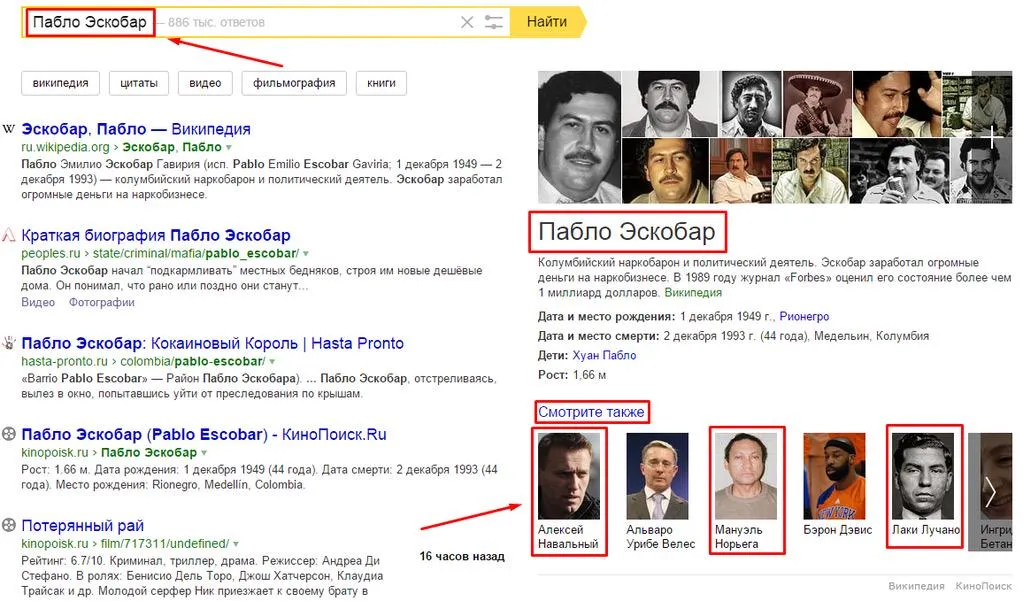
Task: Open dropdown arrow after hasta-pronto.ru URL
Action: tap(272, 362)
